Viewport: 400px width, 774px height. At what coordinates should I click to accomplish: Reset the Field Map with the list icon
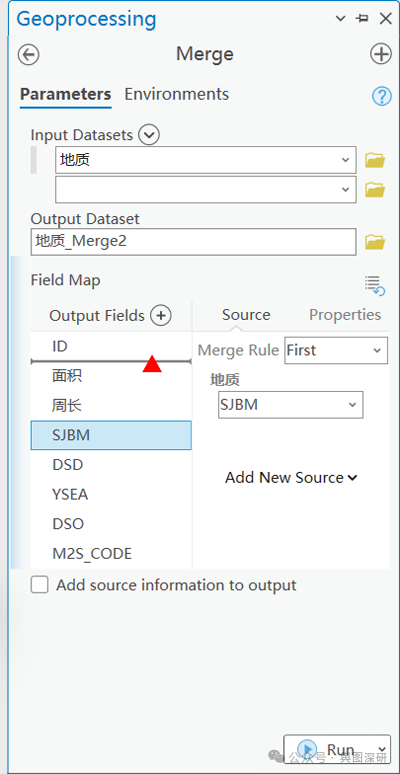tap(375, 285)
